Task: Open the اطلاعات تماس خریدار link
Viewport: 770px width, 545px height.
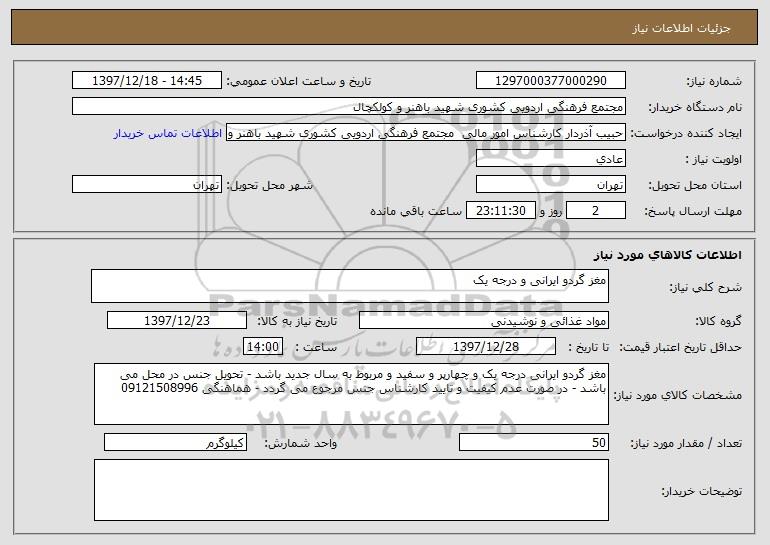Action: 167,133
